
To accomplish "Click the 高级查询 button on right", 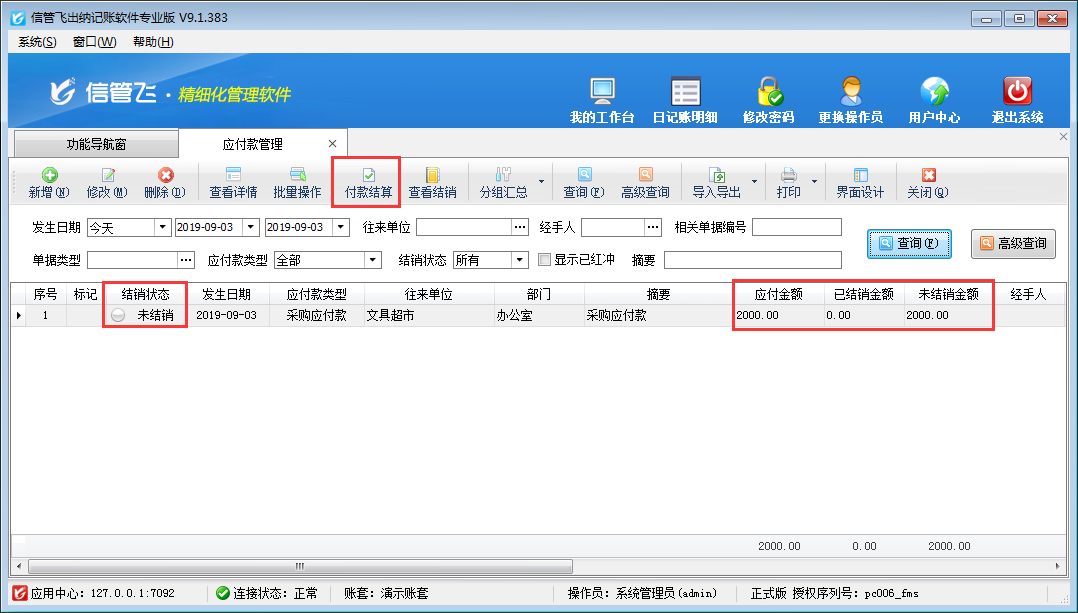I will [x=1013, y=243].
